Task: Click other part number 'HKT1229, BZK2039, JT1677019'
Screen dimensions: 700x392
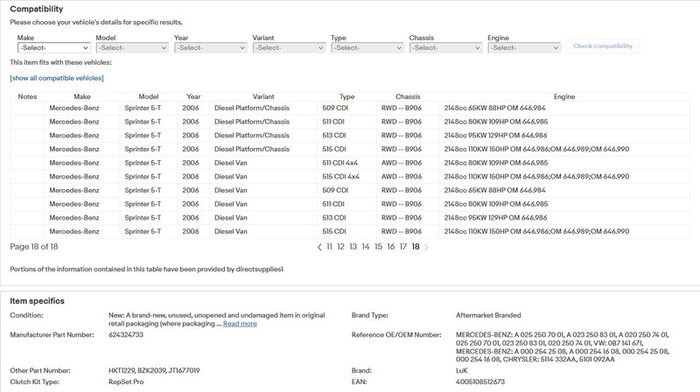Action: [x=154, y=371]
